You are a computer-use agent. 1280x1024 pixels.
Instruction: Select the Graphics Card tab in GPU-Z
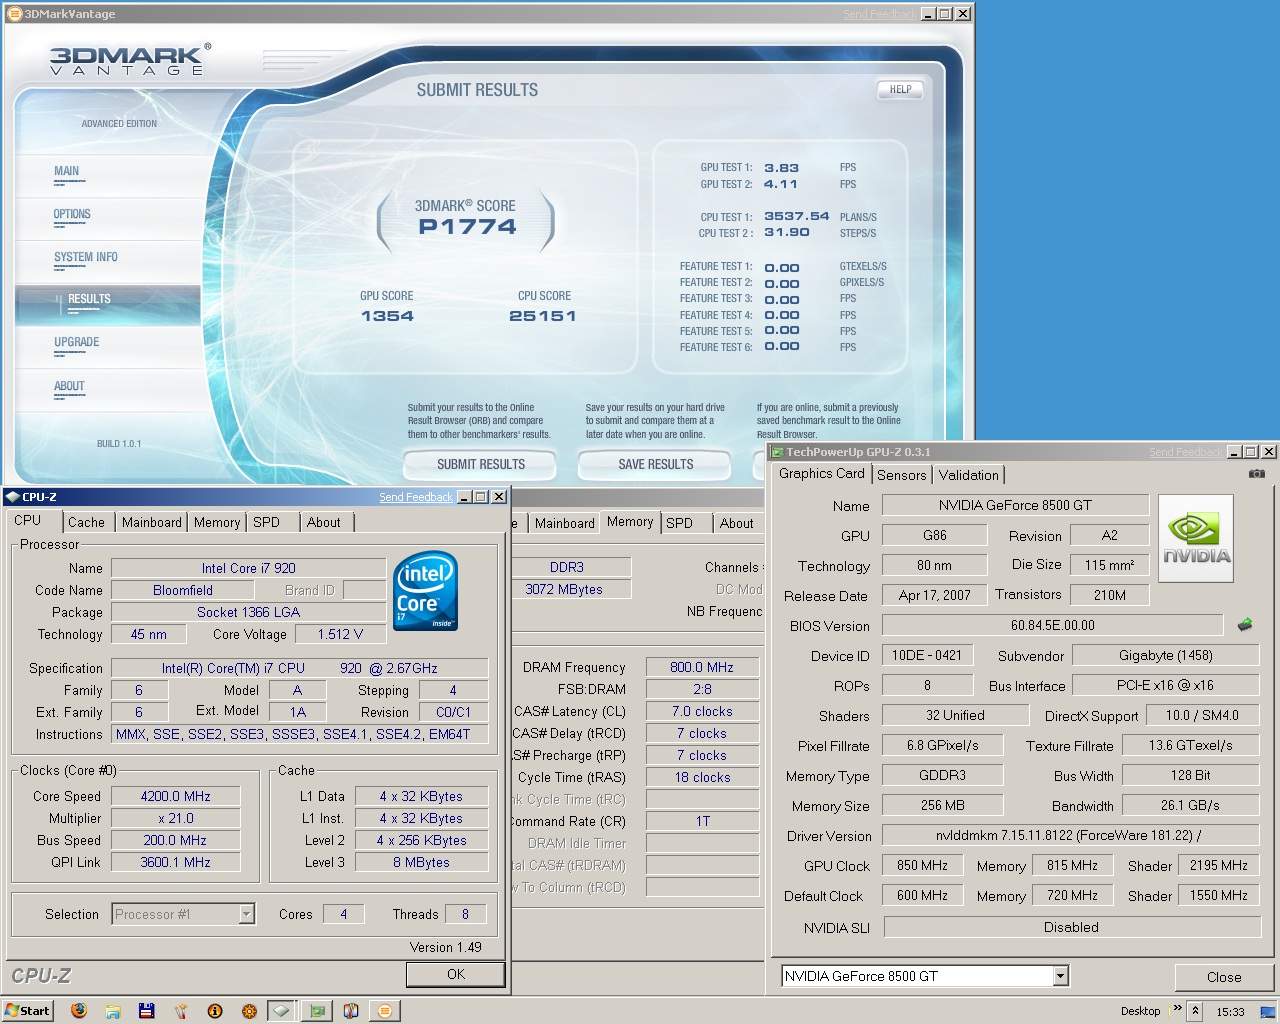tap(822, 474)
